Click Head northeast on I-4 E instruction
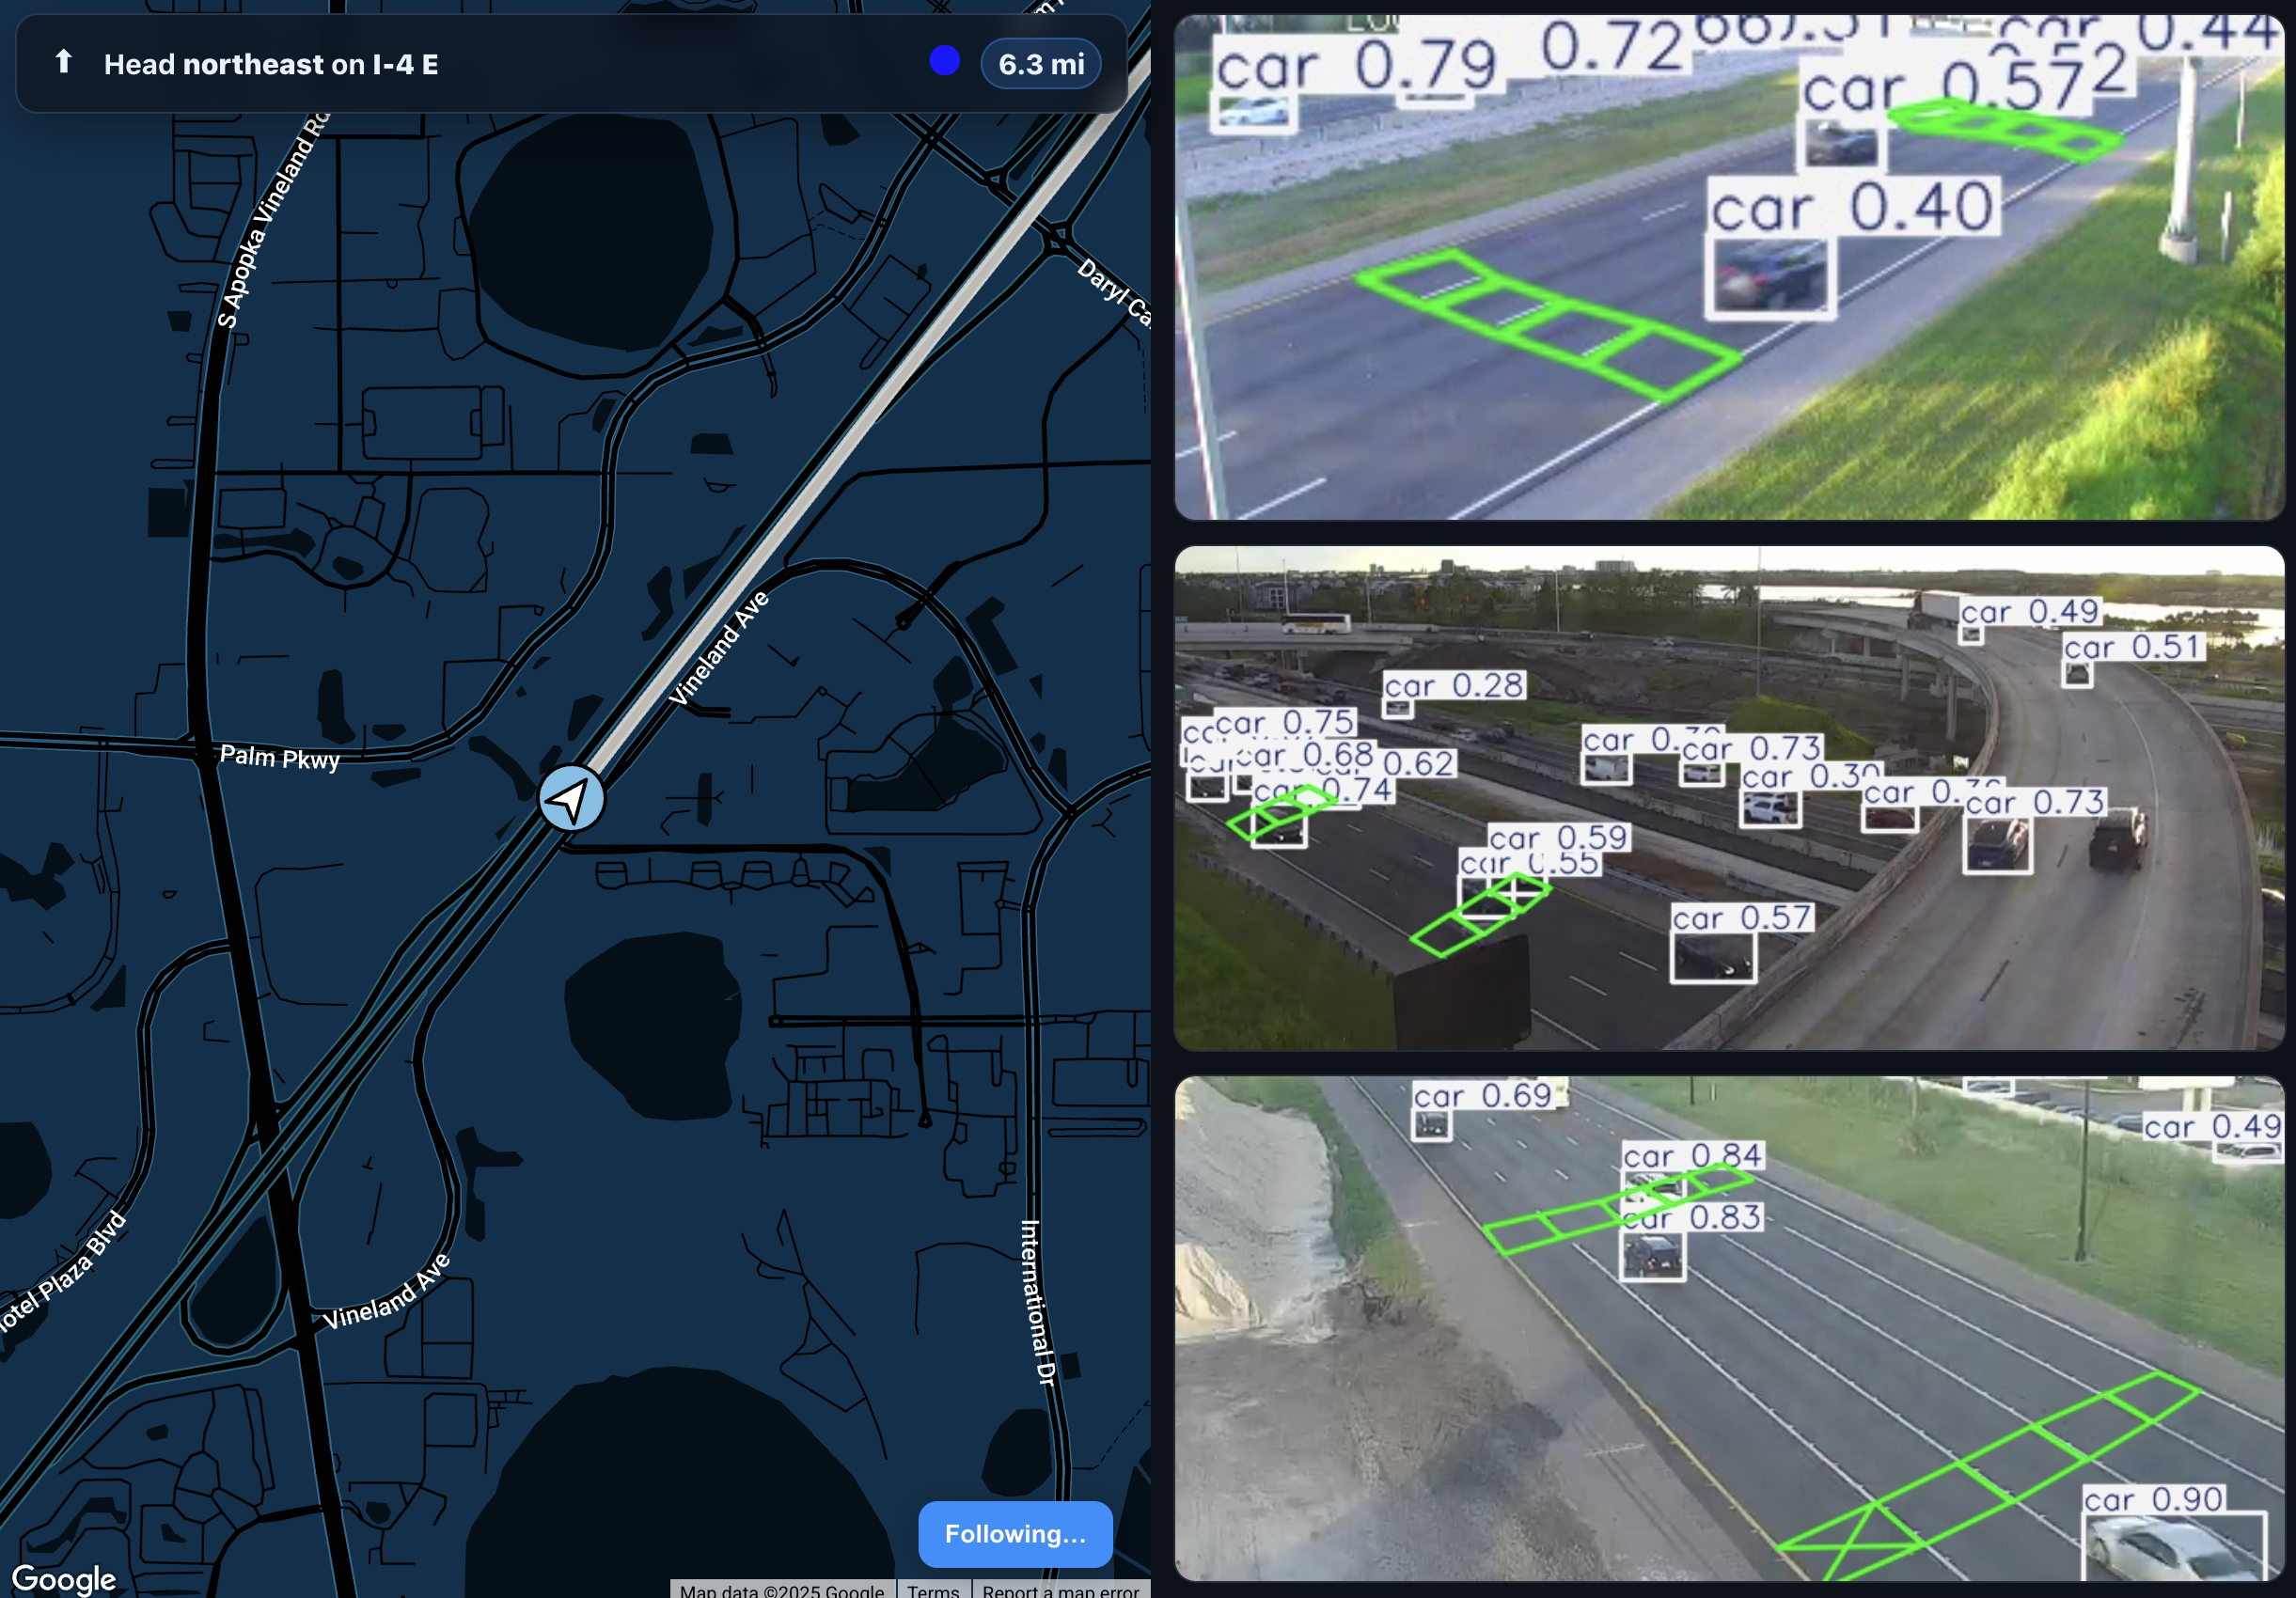The height and width of the screenshot is (1598, 2296). 271,65
